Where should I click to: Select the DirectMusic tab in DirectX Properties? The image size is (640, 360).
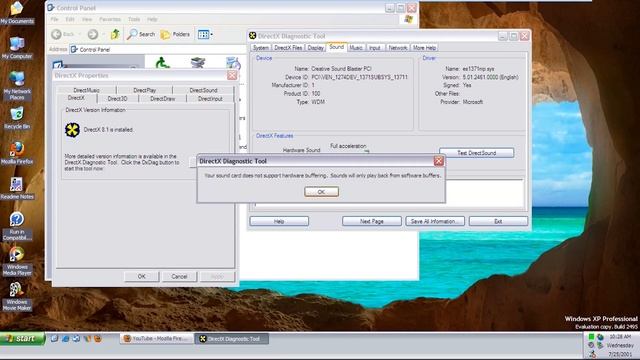[87, 90]
